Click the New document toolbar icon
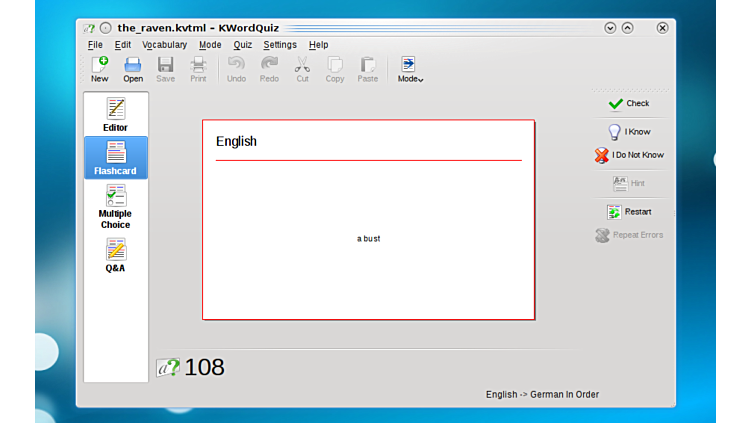 pos(100,69)
